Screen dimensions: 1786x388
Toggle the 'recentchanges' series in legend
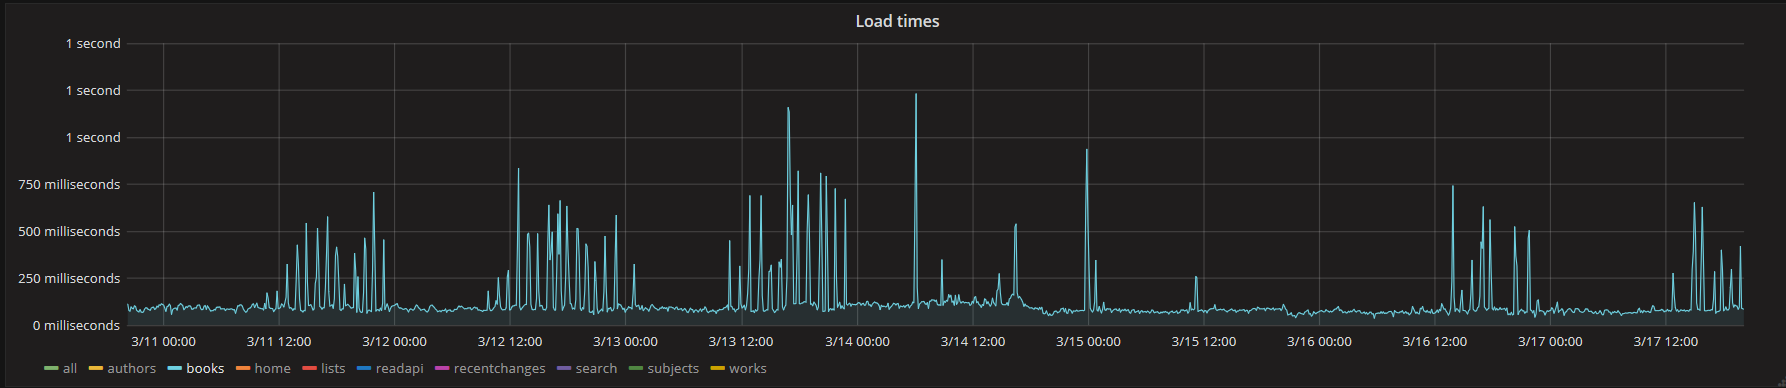pyautogui.click(x=499, y=369)
